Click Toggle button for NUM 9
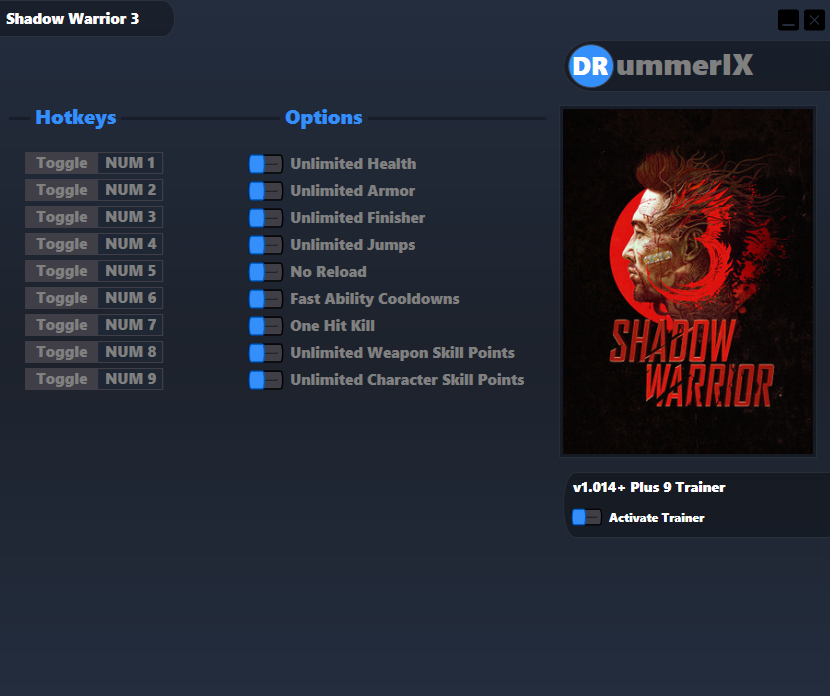This screenshot has width=830, height=696. coord(61,379)
